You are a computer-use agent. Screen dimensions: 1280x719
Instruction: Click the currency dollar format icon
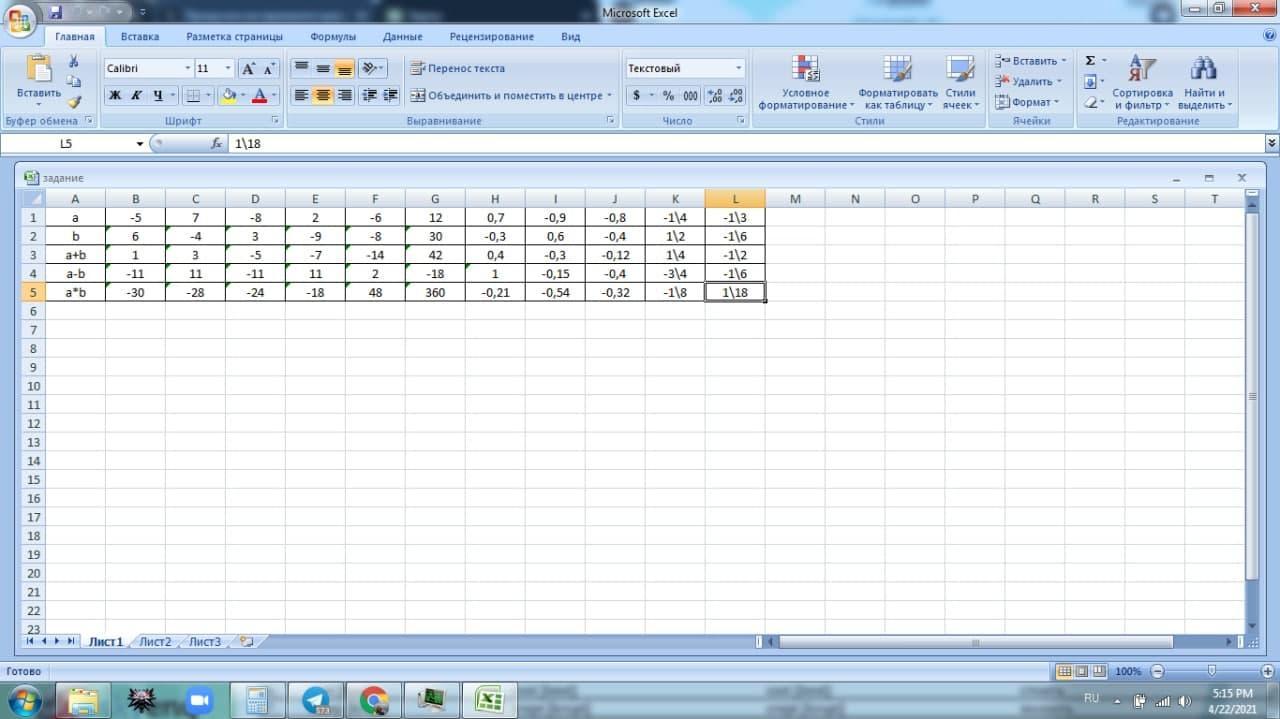click(x=636, y=96)
